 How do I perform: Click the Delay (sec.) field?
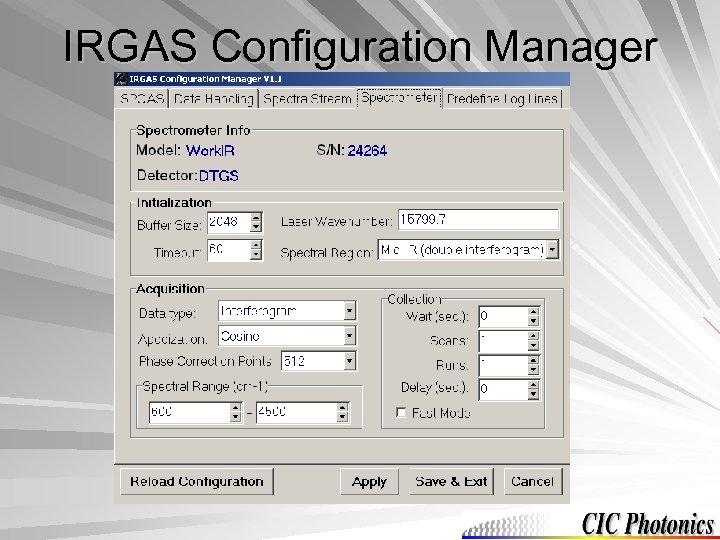click(503, 389)
